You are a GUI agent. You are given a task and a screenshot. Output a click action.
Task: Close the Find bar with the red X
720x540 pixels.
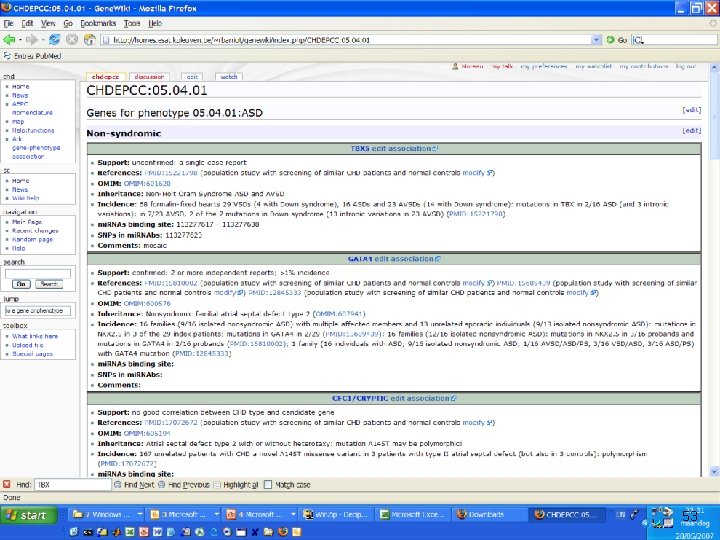coord(6,484)
